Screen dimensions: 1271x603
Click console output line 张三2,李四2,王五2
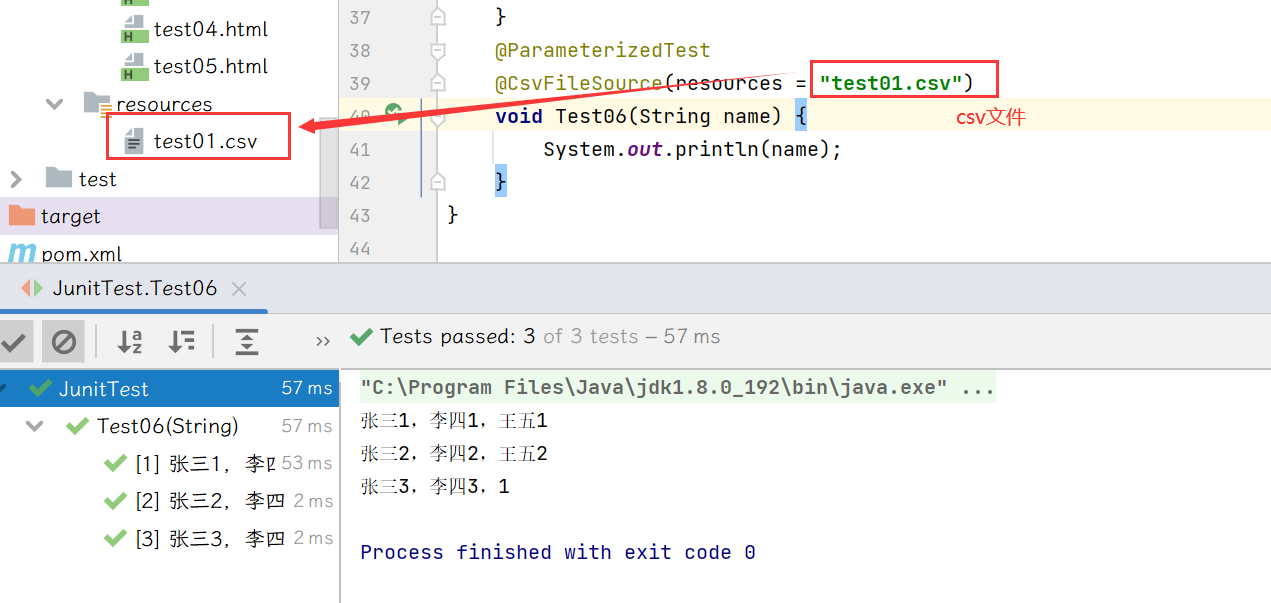pyautogui.click(x=454, y=454)
